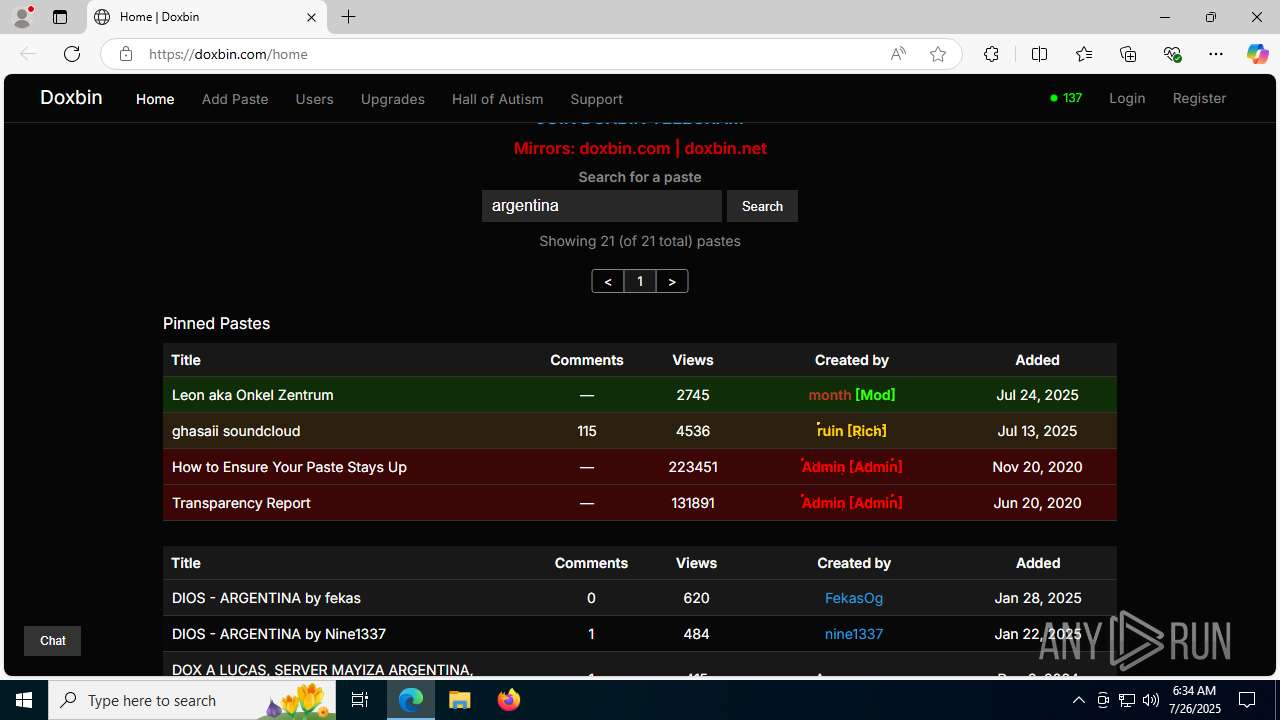The image size is (1280, 720).
Task: Add this page to favorites star
Action: click(938, 54)
